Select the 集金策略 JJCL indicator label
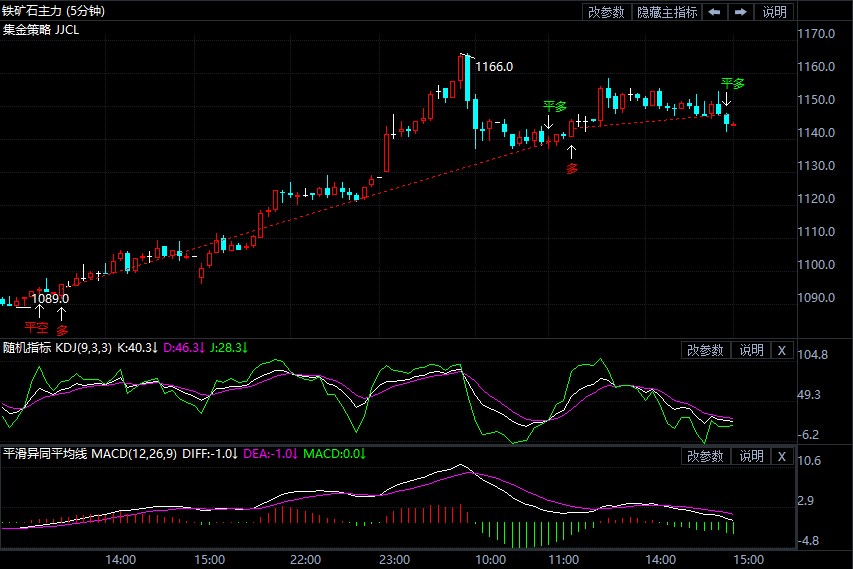The image size is (853, 569). pyautogui.click(x=41, y=30)
